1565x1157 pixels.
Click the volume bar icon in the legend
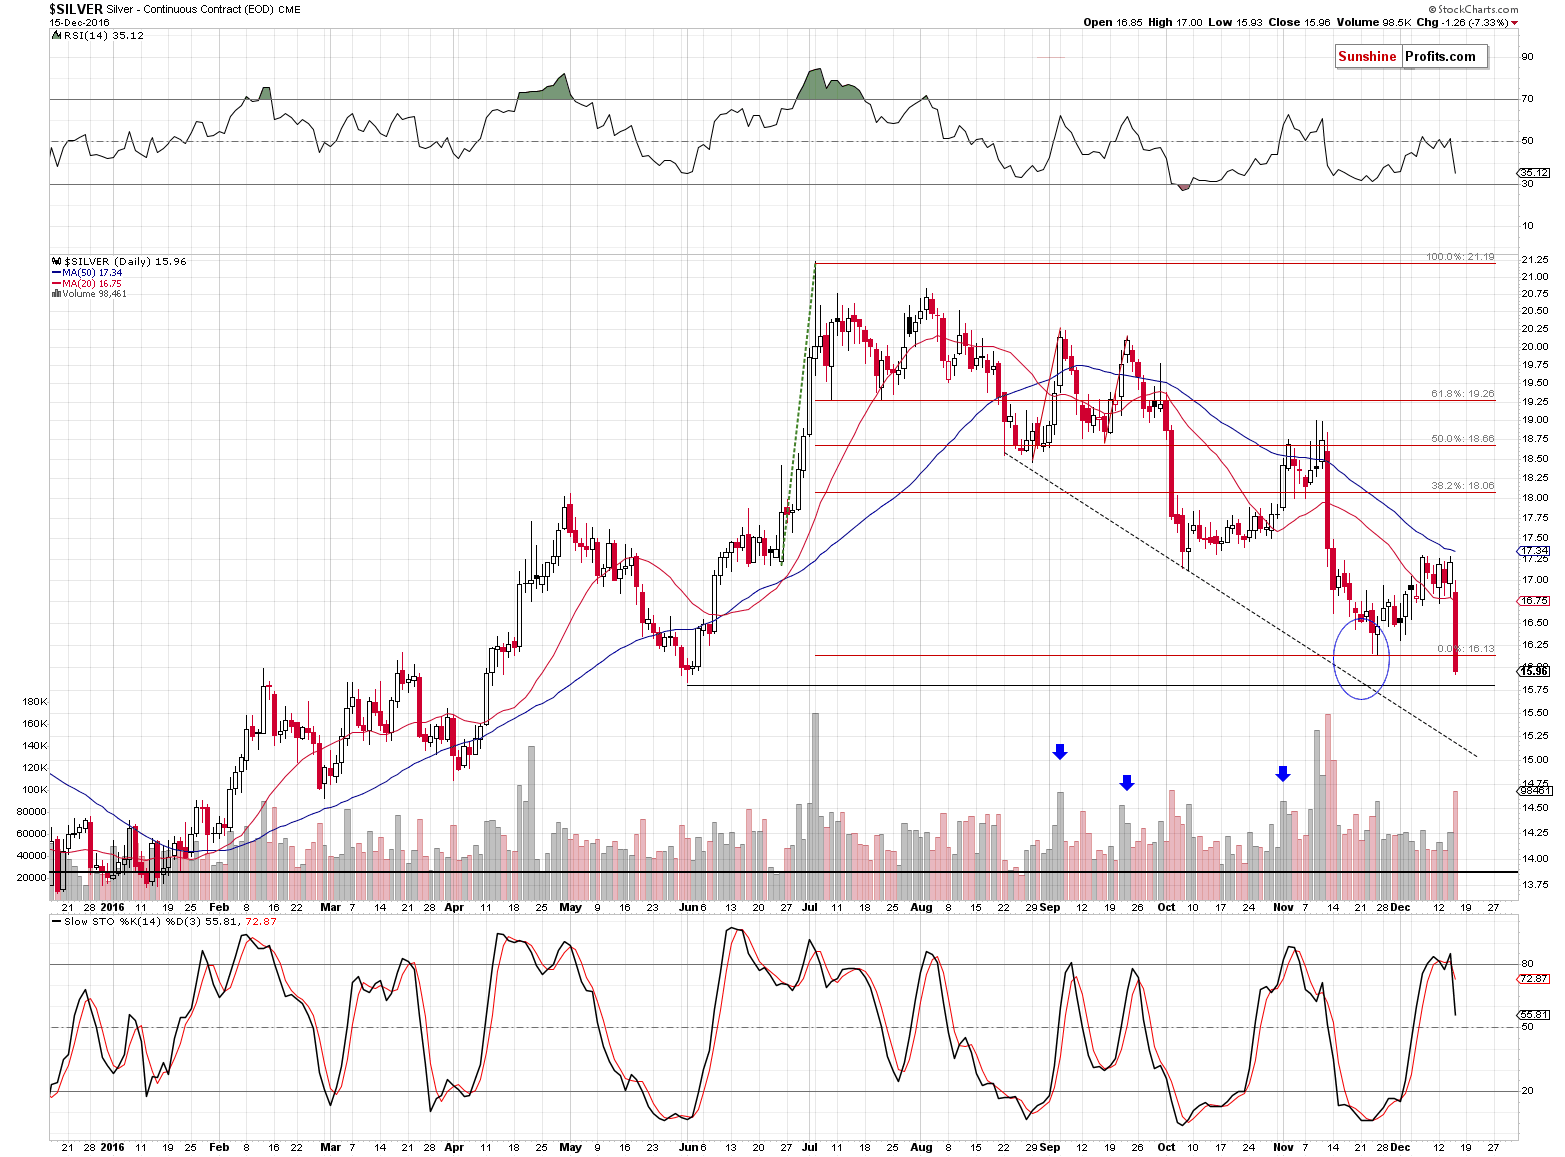coord(55,294)
